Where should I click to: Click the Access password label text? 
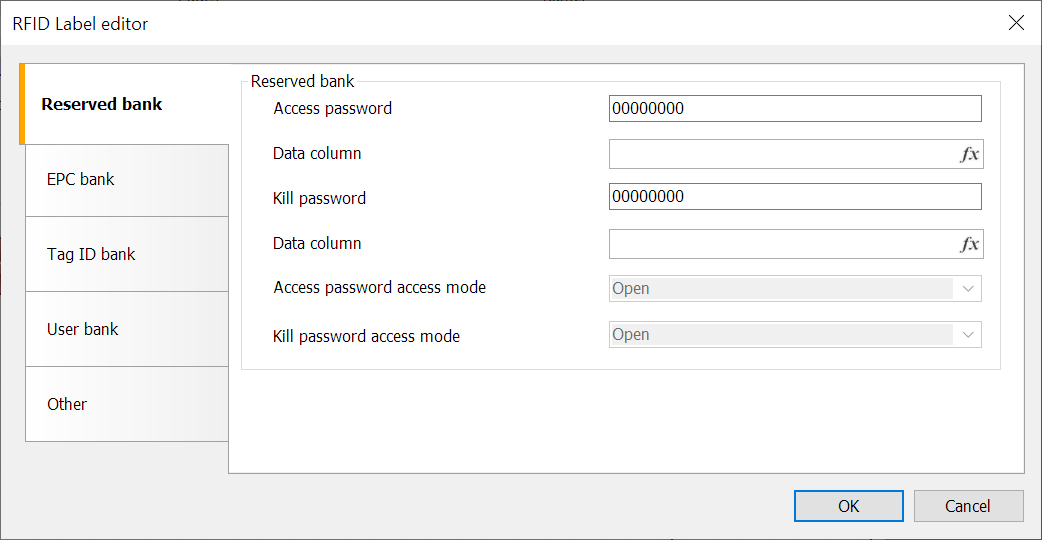[332, 109]
